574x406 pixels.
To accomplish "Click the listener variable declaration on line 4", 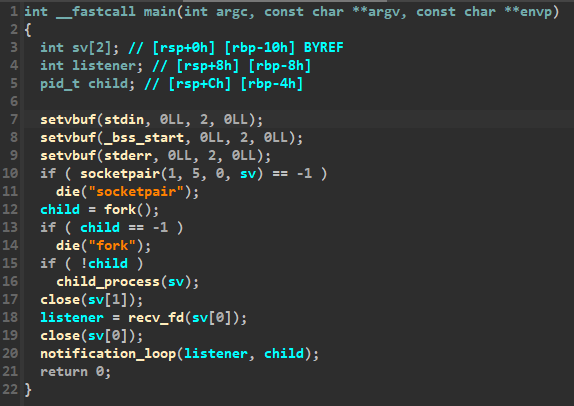I will click(x=91, y=66).
